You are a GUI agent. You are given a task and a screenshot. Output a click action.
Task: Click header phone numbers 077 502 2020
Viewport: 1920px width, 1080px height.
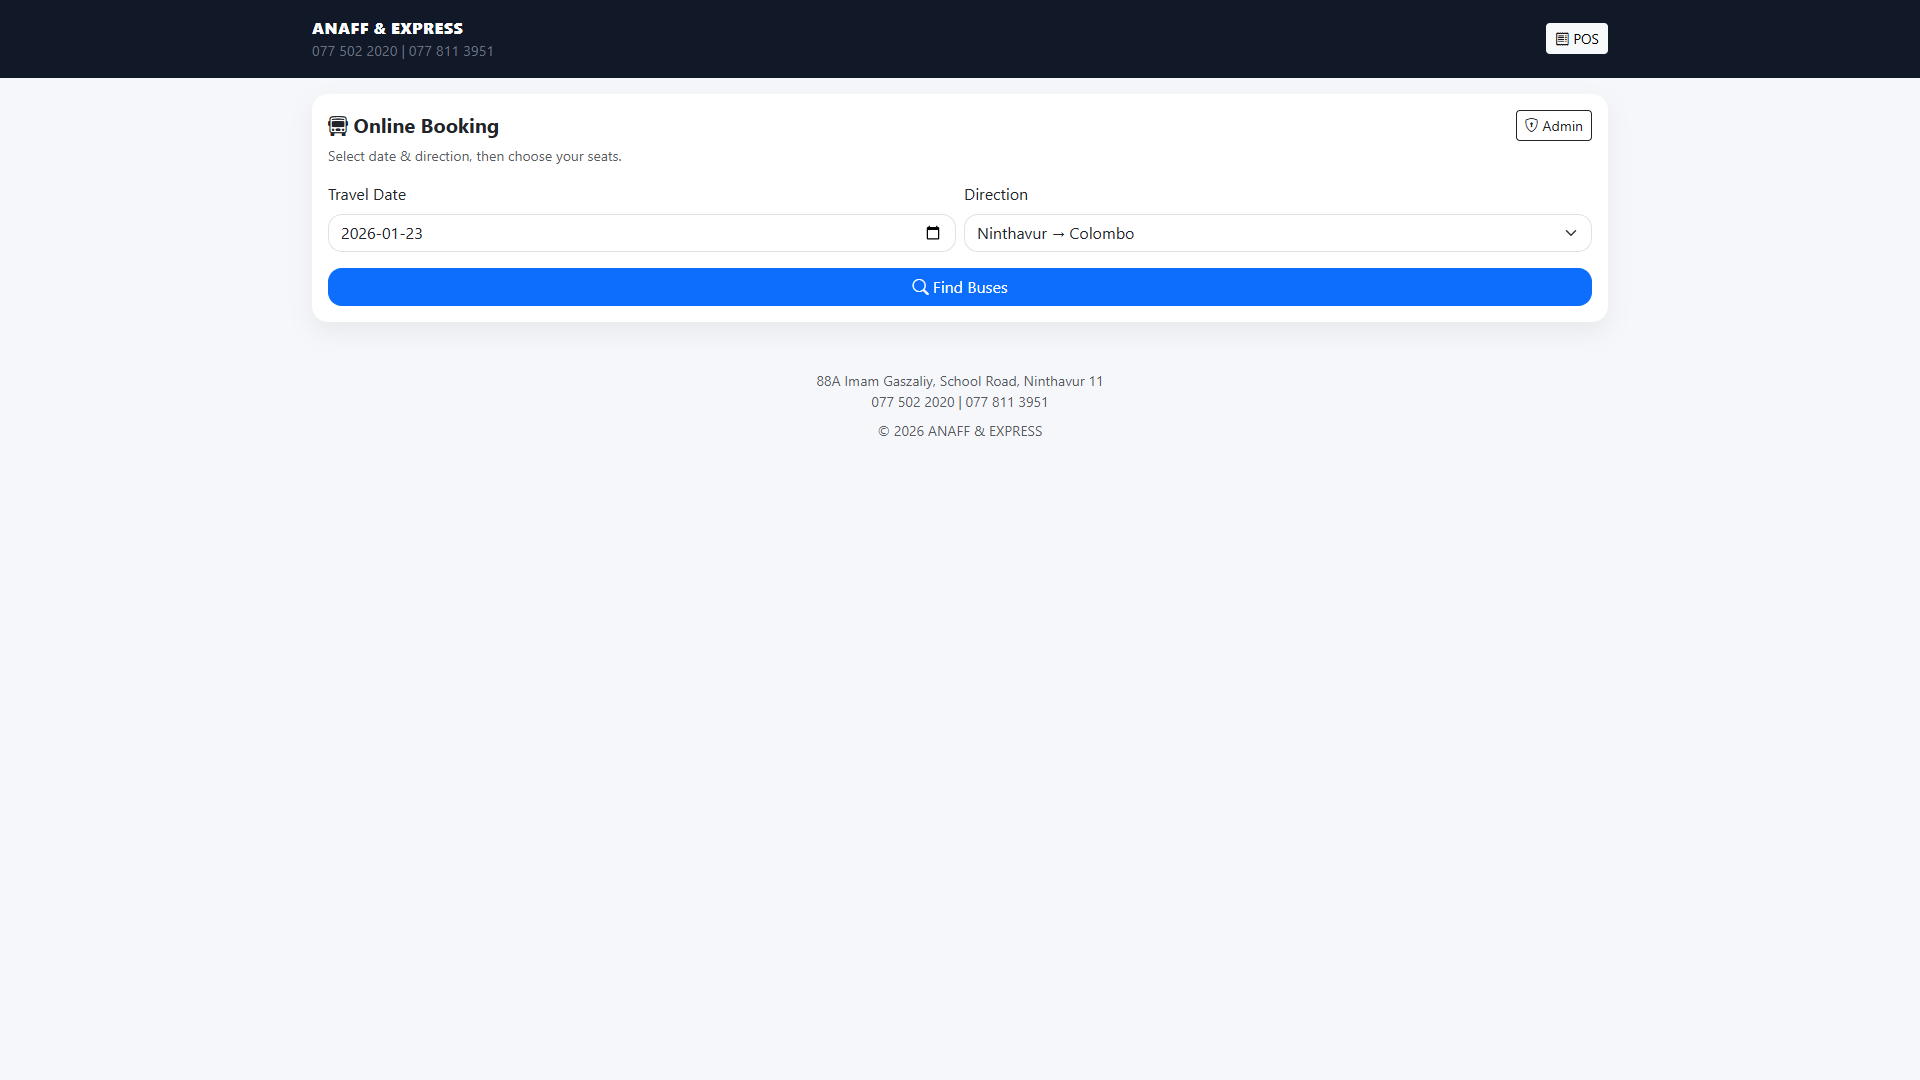355,51
